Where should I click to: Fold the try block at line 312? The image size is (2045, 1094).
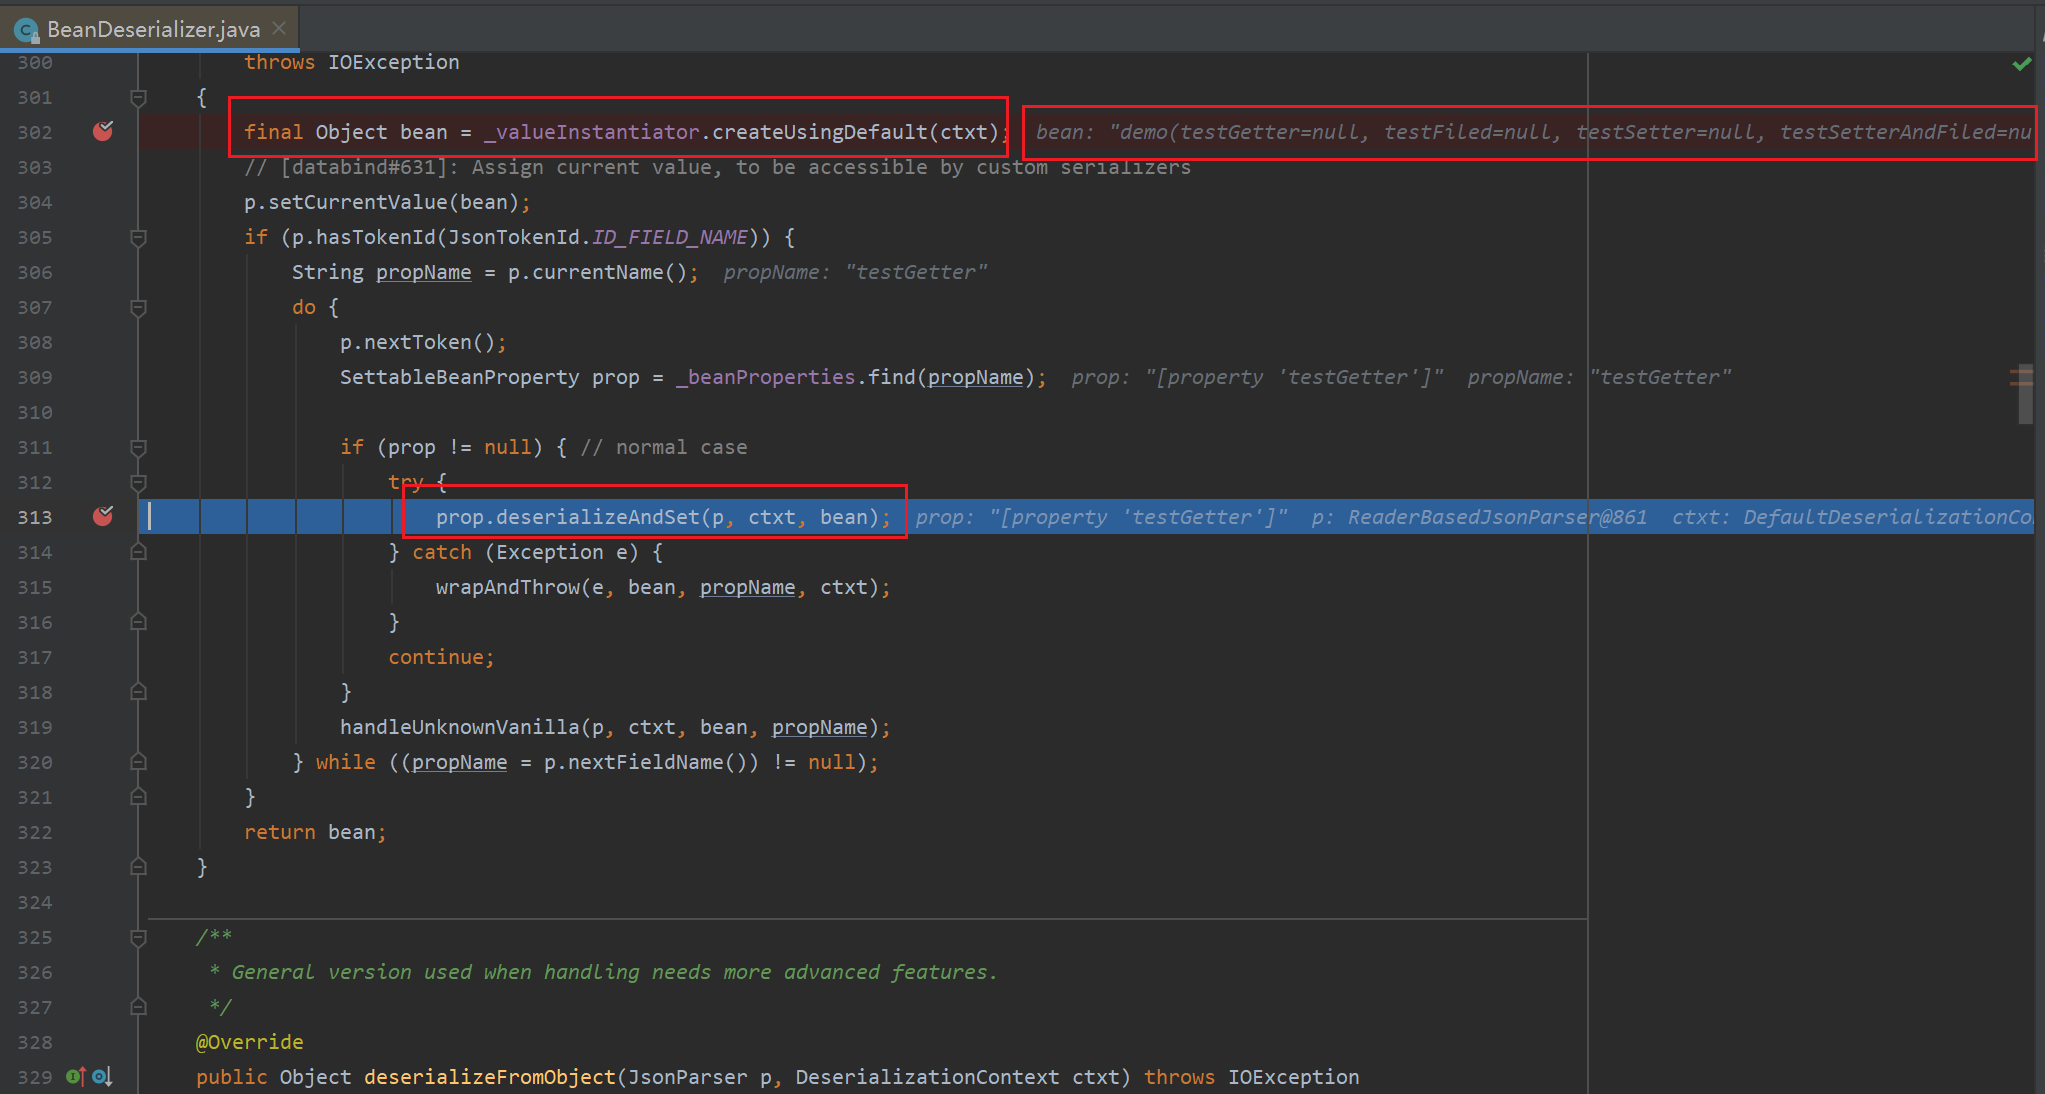pyautogui.click(x=139, y=482)
